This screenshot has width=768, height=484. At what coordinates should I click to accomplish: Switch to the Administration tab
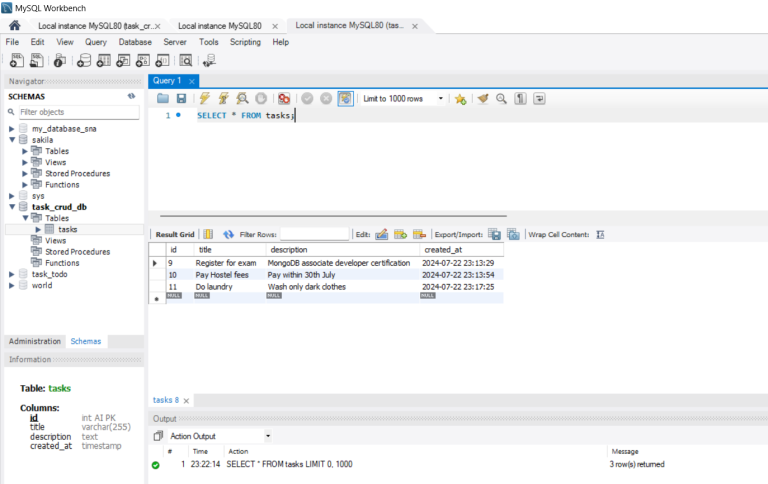point(34,341)
